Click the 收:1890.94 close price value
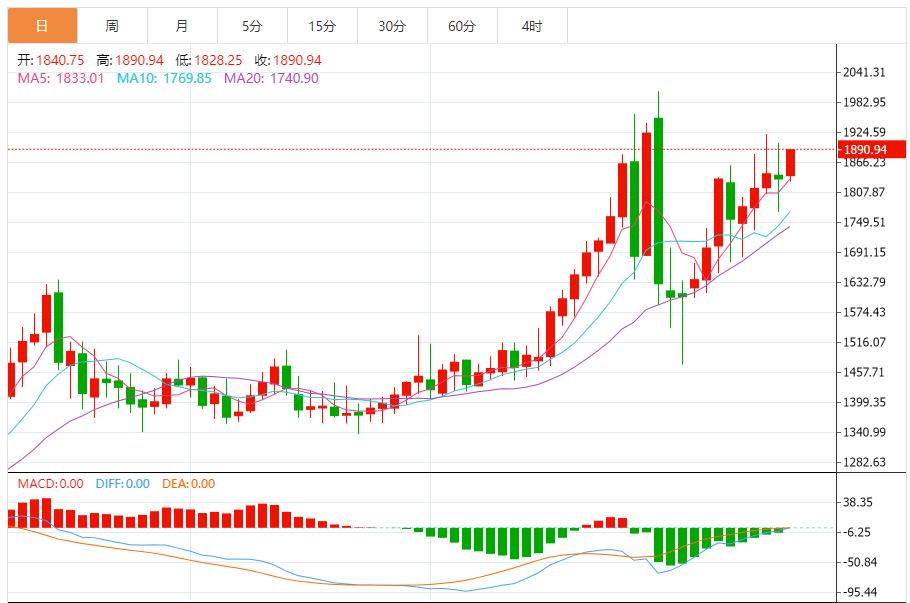The width and height of the screenshot is (910, 603). coord(288,60)
